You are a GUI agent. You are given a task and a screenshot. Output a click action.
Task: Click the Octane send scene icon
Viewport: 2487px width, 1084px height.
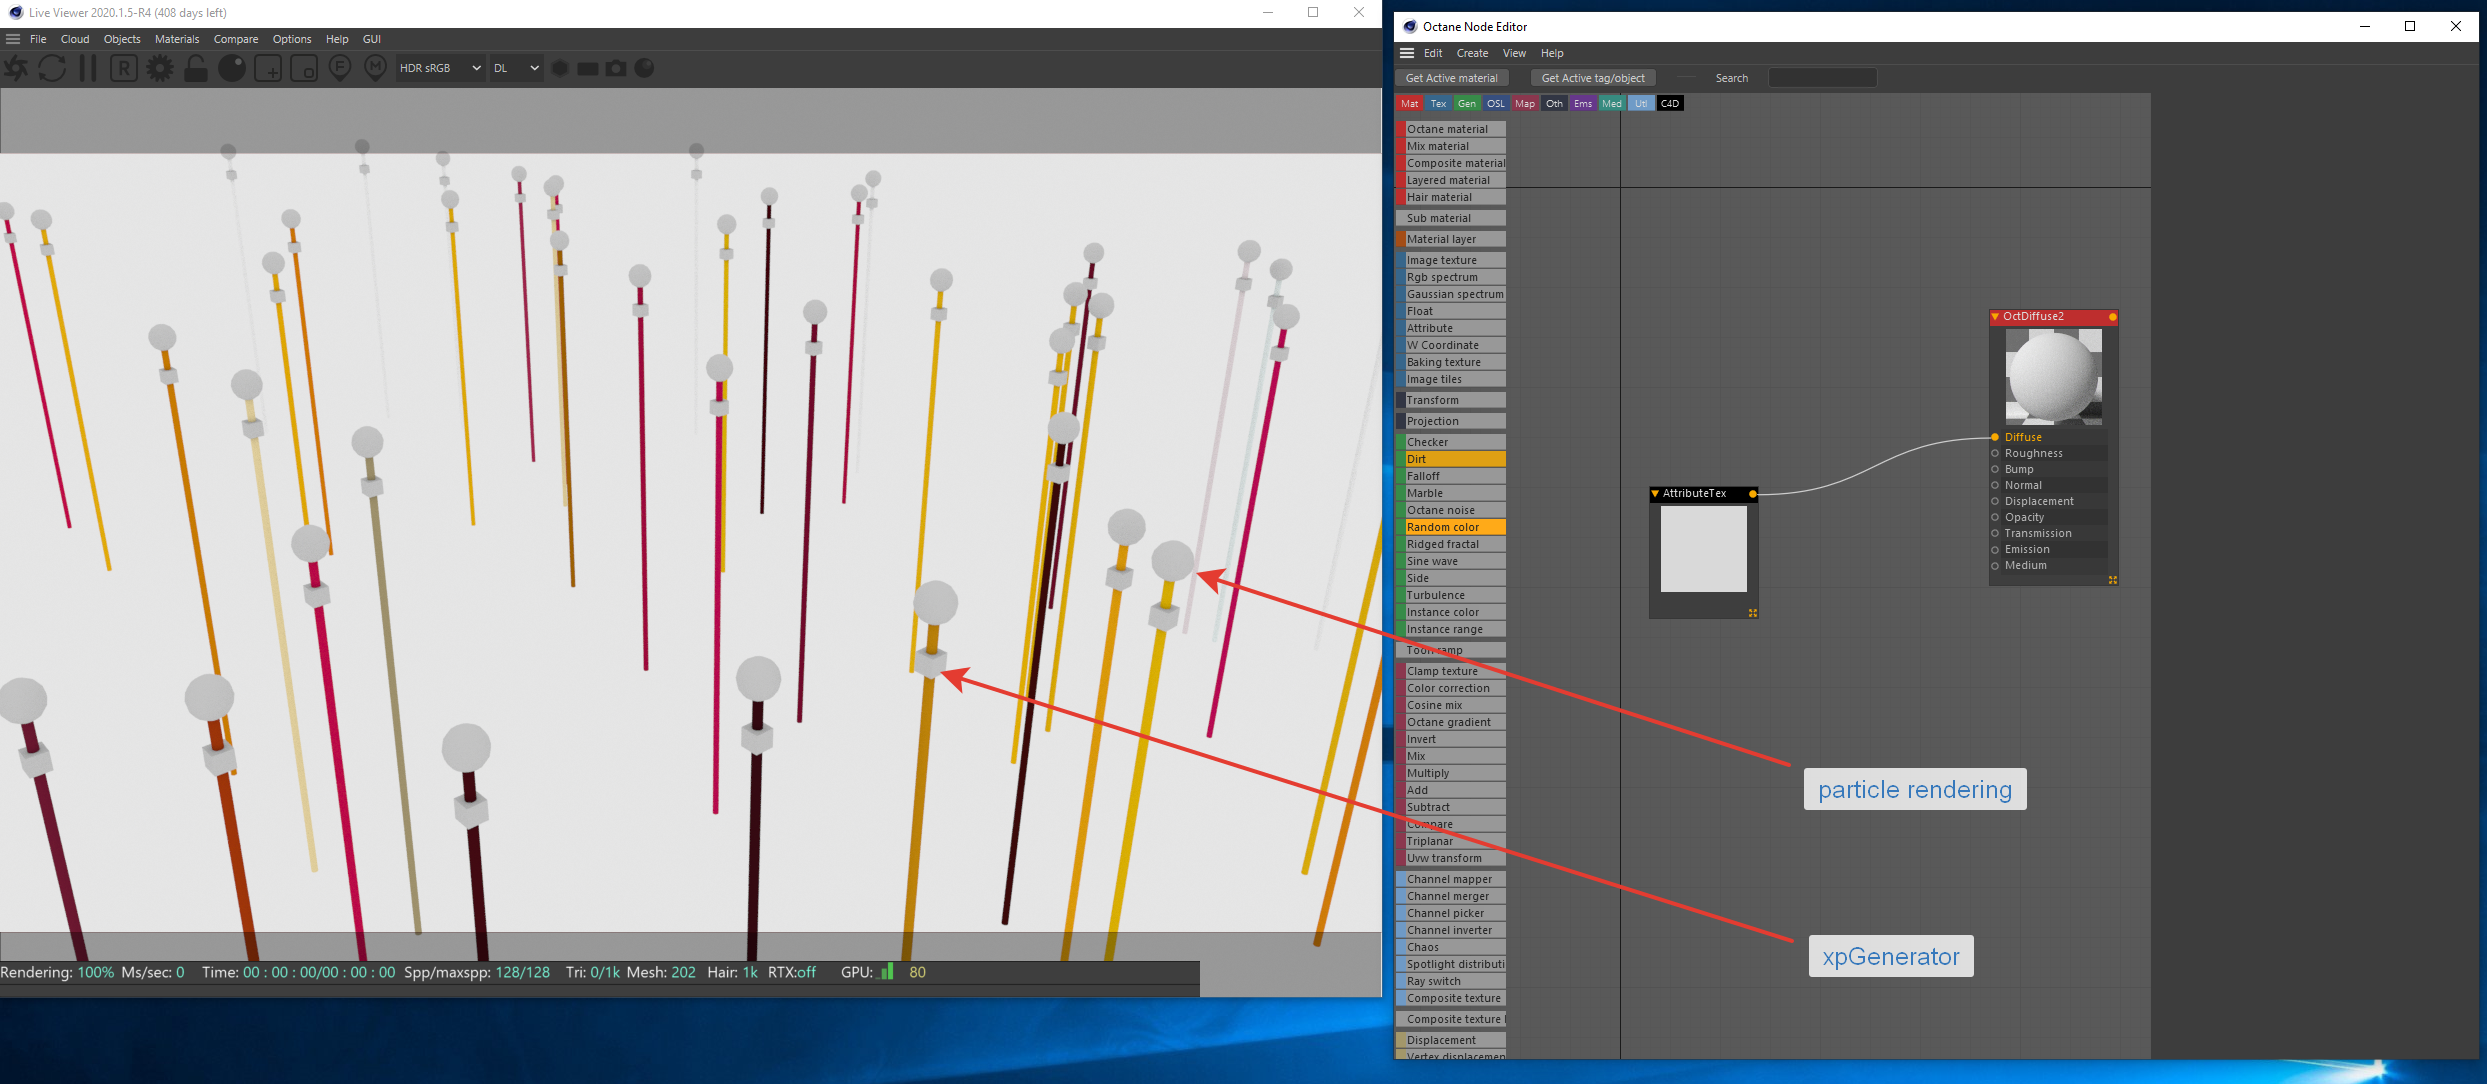coord(16,68)
